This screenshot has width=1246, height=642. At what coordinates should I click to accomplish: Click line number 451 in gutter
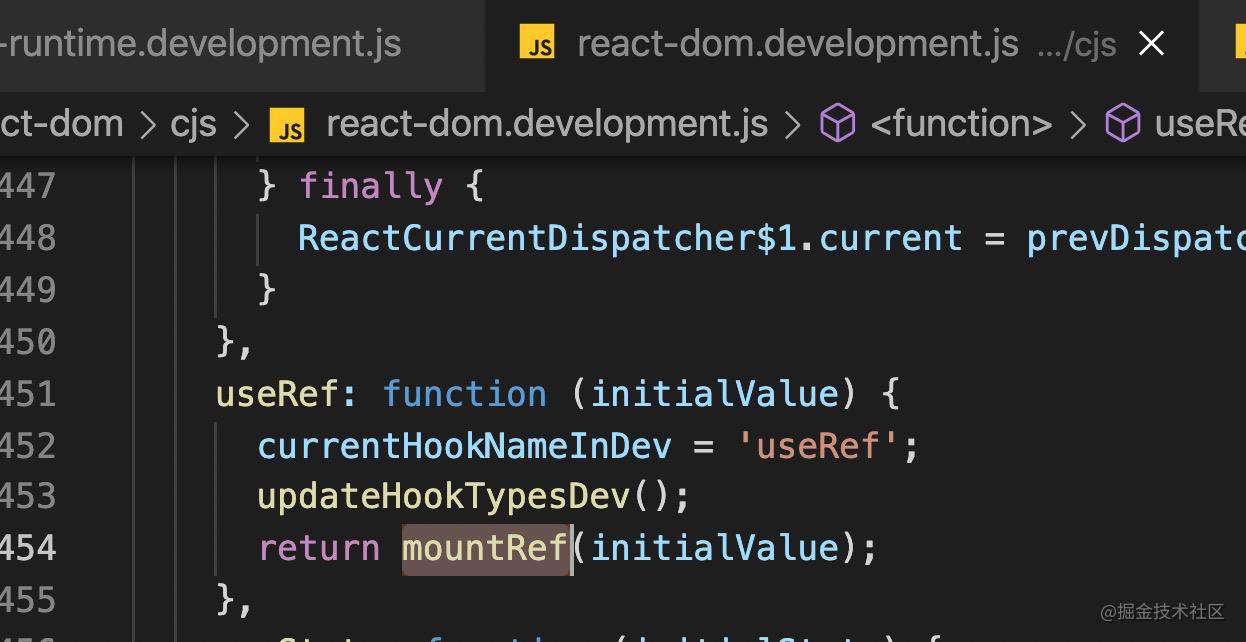(x=28, y=394)
